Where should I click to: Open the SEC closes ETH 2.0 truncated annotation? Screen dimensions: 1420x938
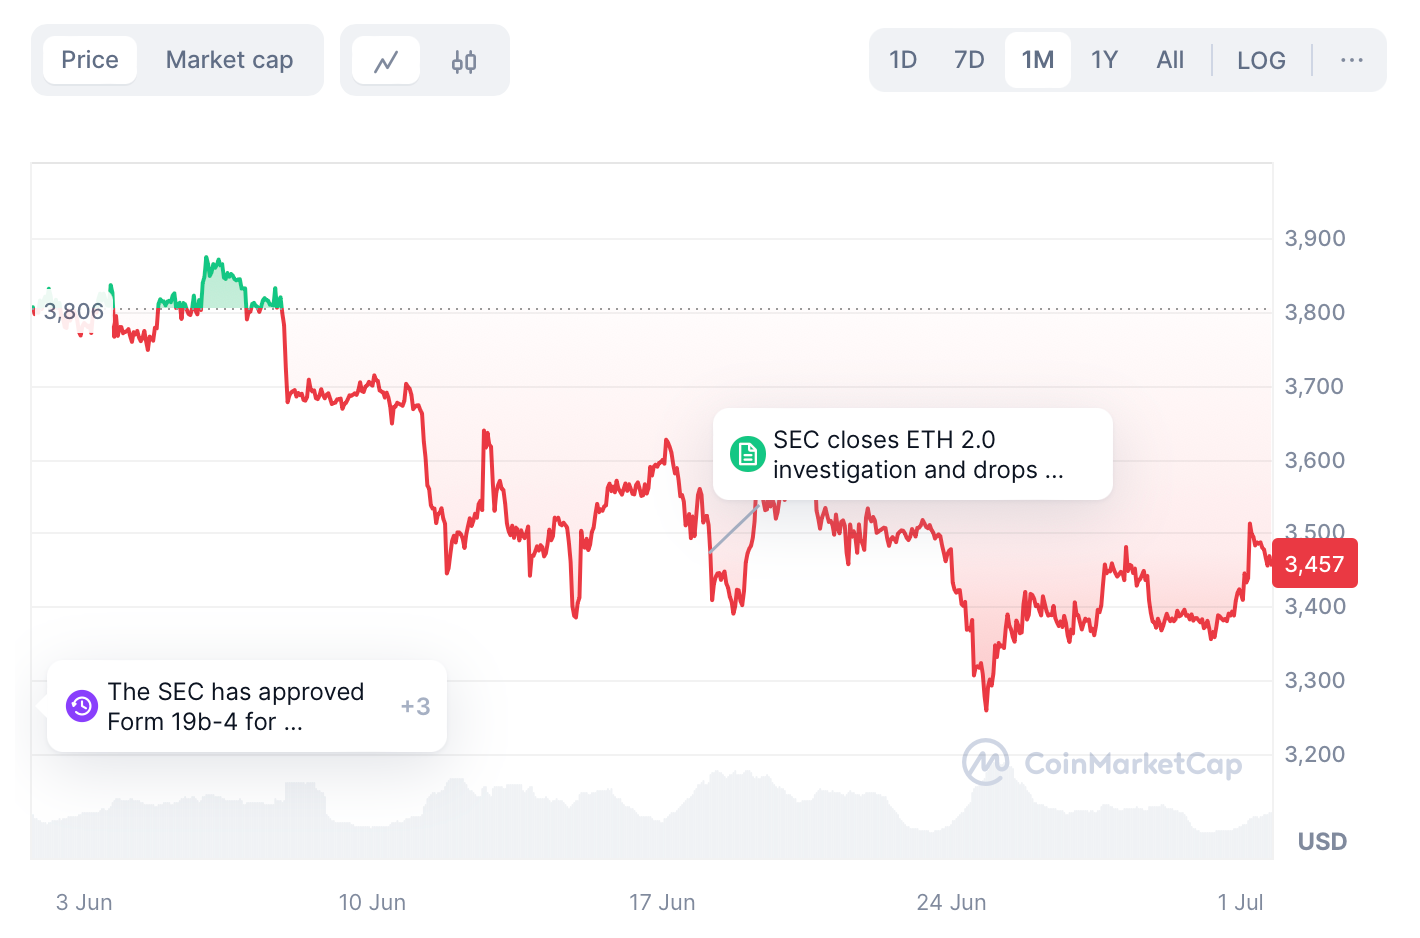click(x=918, y=454)
